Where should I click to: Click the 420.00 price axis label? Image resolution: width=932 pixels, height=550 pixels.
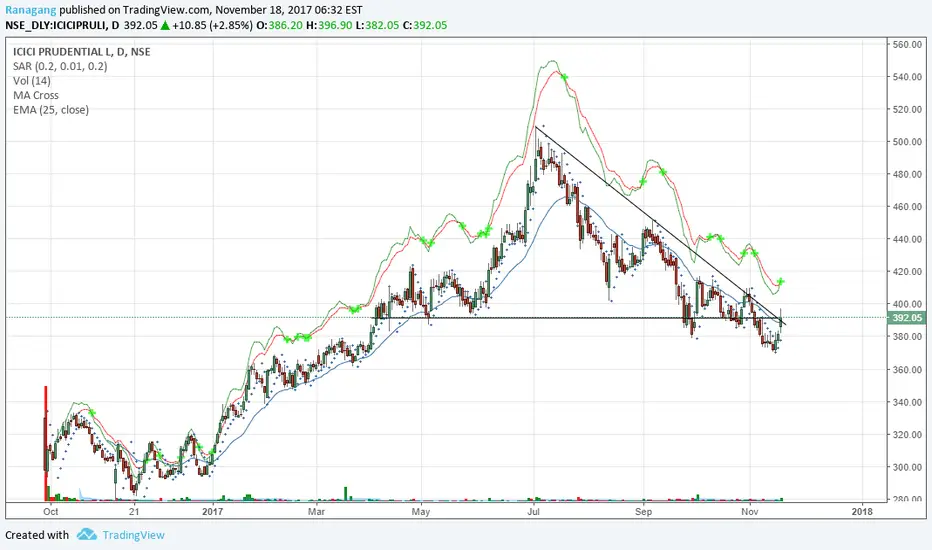(907, 271)
